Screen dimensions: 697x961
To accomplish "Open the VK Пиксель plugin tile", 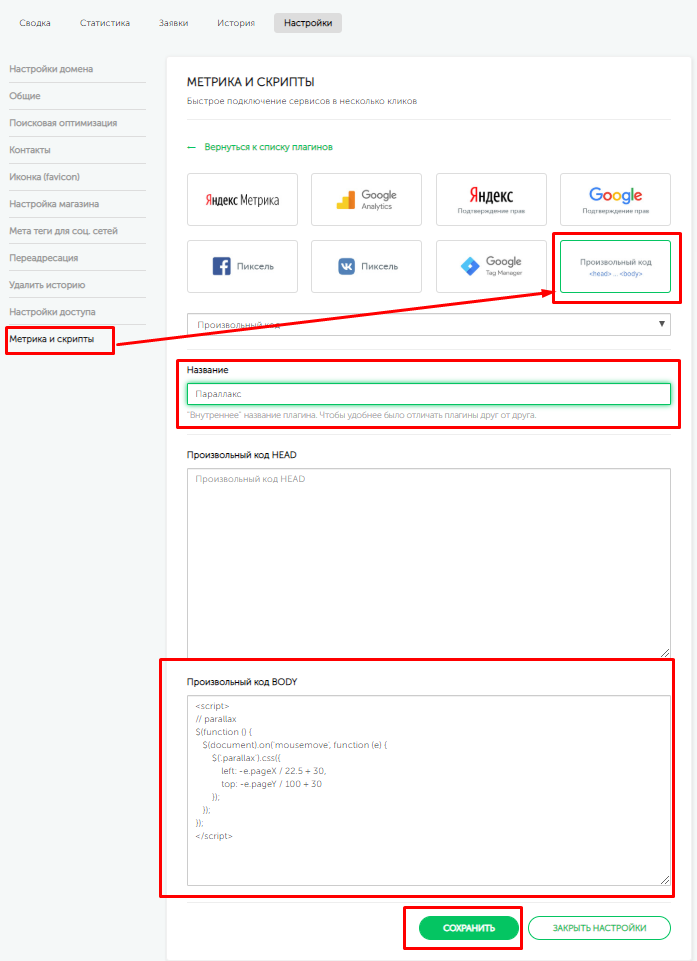I will point(366,266).
